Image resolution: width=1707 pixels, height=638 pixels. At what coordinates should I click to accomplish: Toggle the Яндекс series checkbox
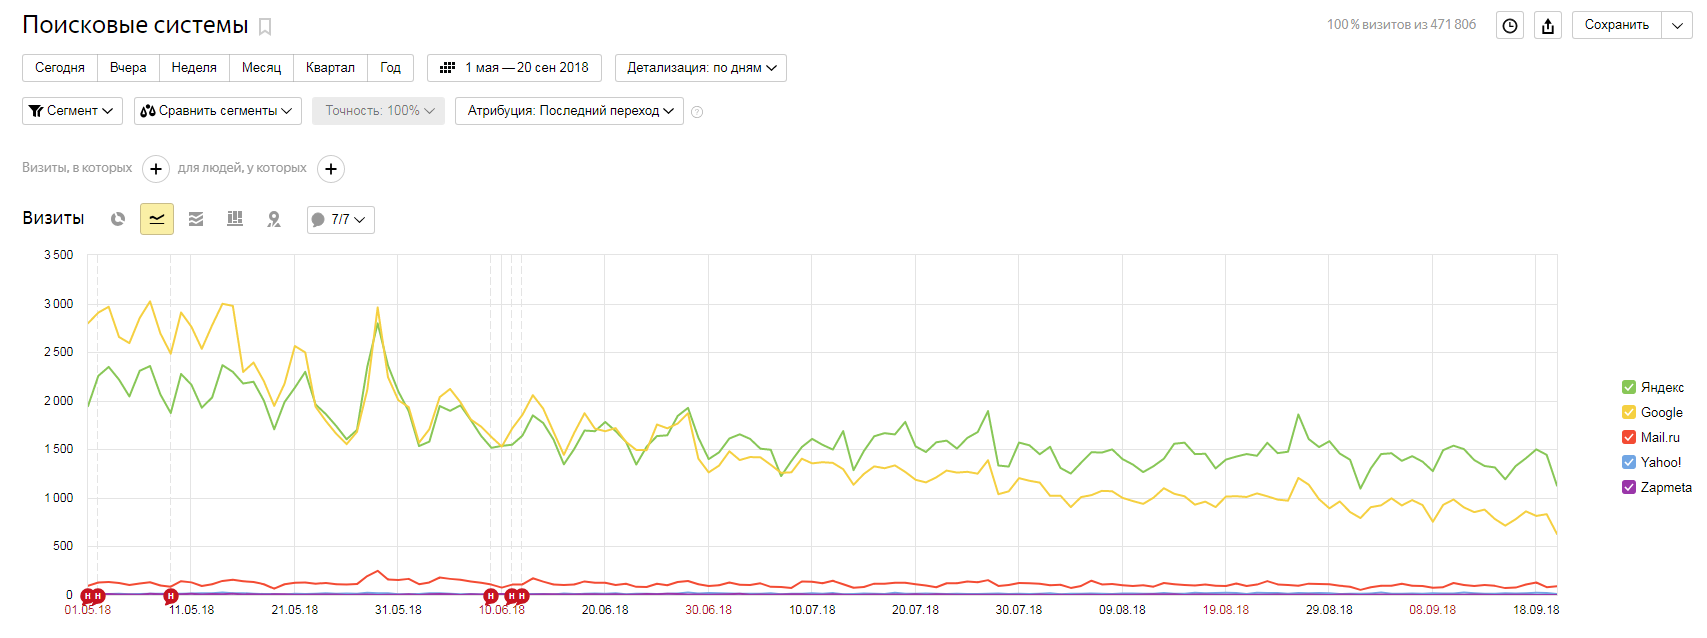coord(1629,387)
